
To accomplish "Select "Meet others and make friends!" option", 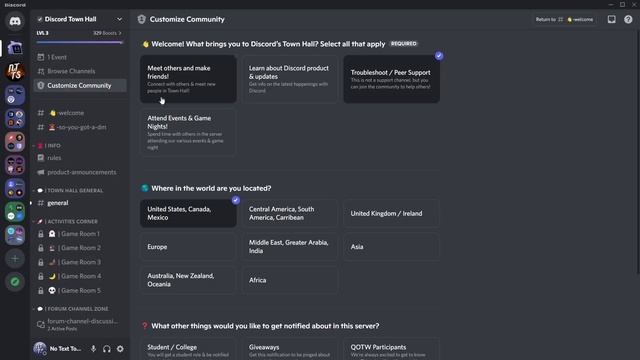I will point(188,79).
